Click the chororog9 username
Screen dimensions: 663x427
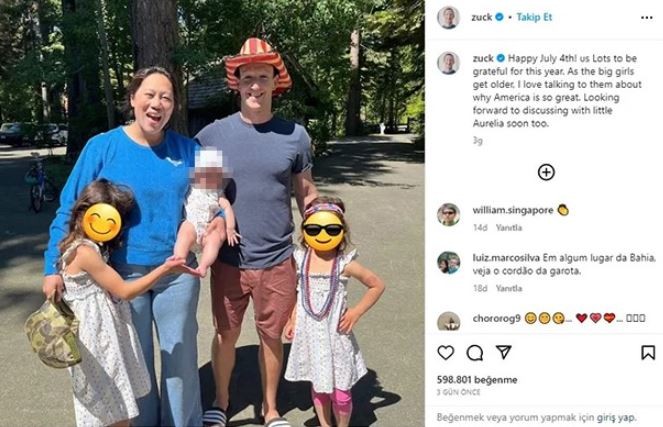(x=496, y=318)
